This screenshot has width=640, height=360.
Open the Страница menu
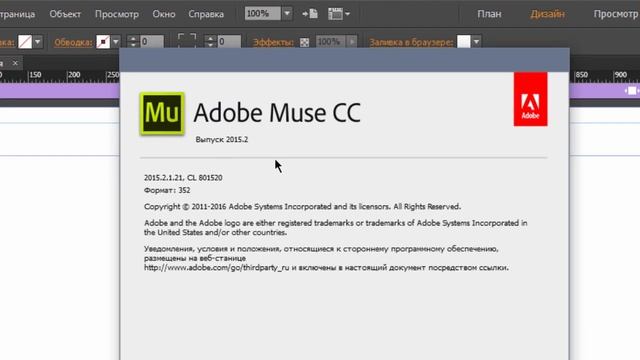(x=17, y=14)
